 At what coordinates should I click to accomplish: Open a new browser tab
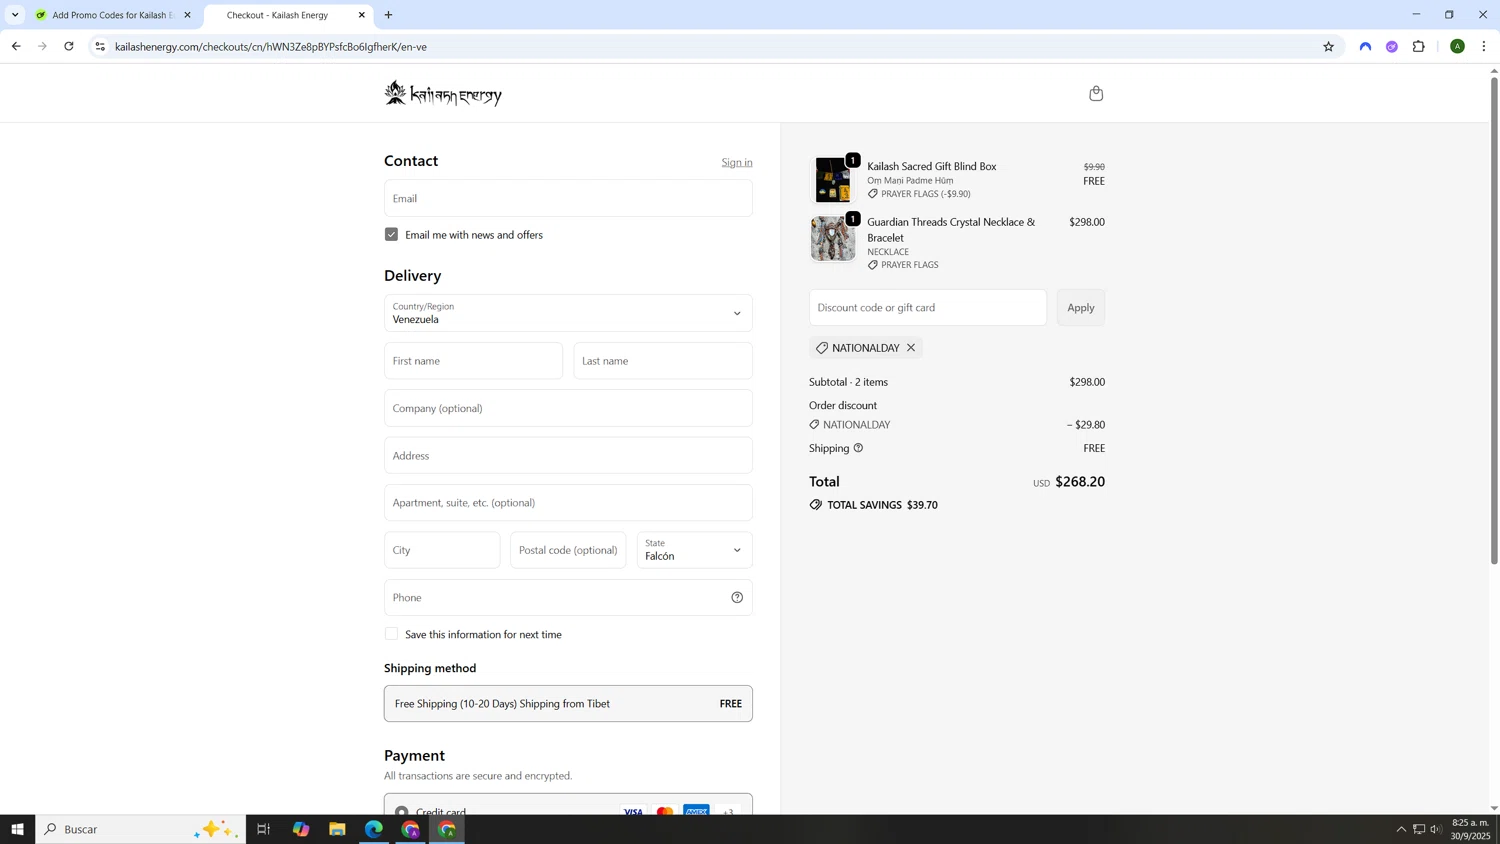tap(388, 15)
